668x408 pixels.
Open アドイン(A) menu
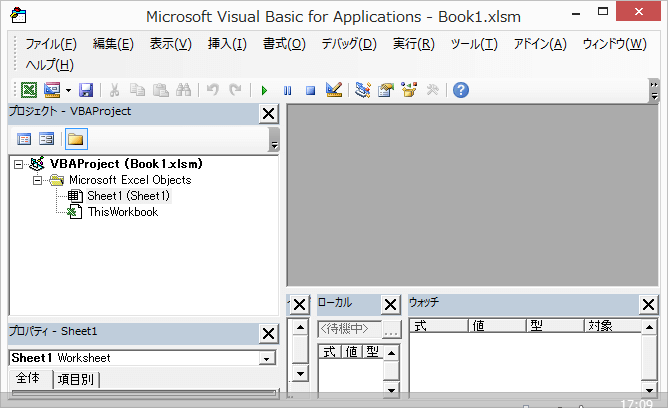click(x=540, y=44)
